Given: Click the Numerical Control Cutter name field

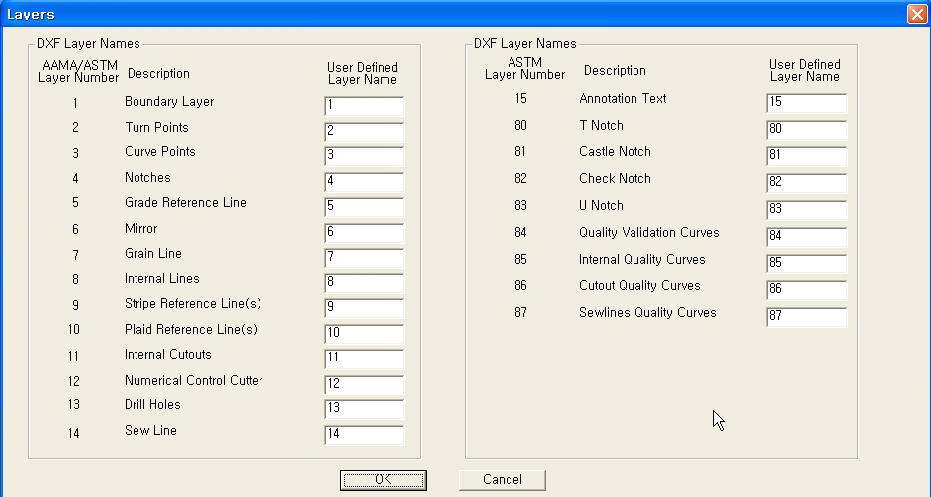Looking at the screenshot, I should [x=364, y=384].
